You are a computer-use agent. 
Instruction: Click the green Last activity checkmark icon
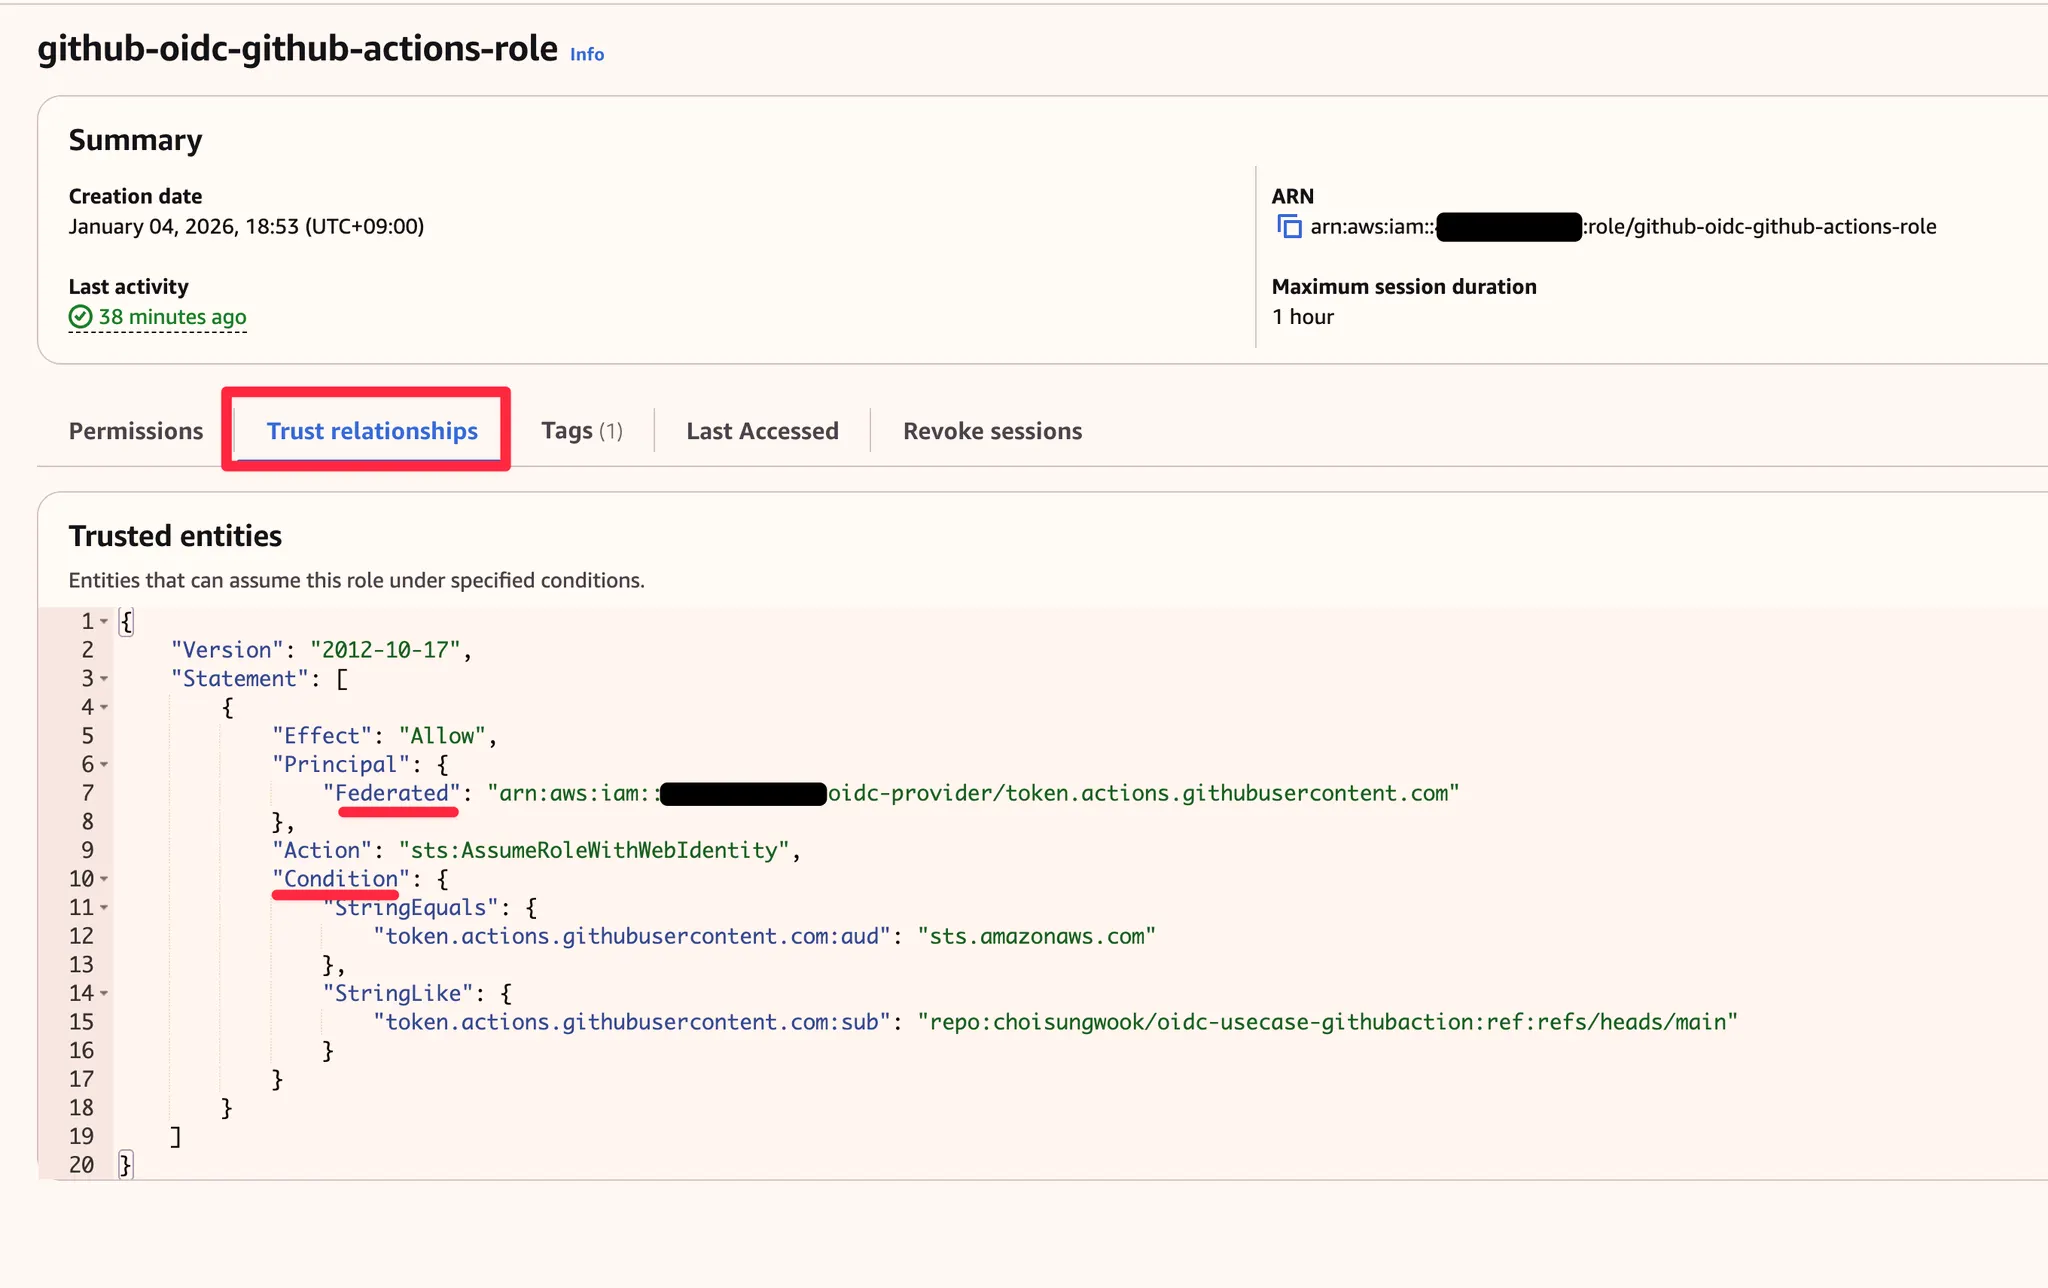80,317
